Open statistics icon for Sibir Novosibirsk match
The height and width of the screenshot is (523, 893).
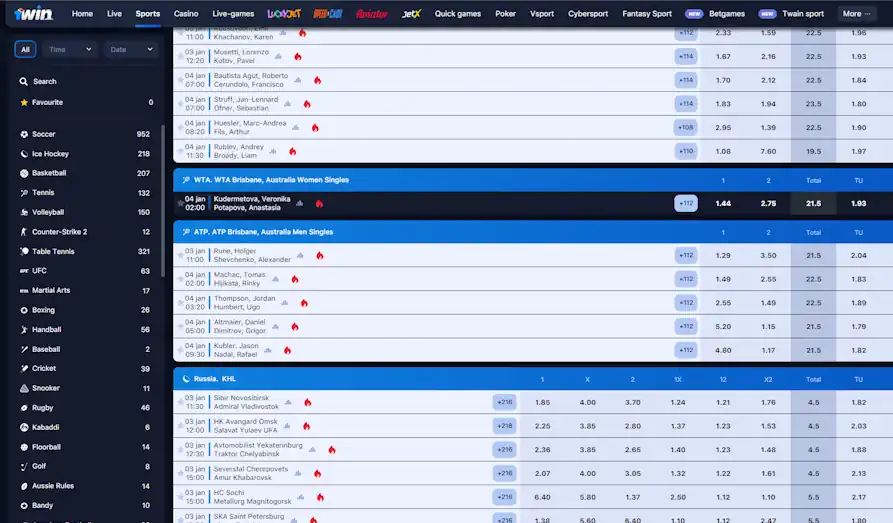tap(288, 402)
